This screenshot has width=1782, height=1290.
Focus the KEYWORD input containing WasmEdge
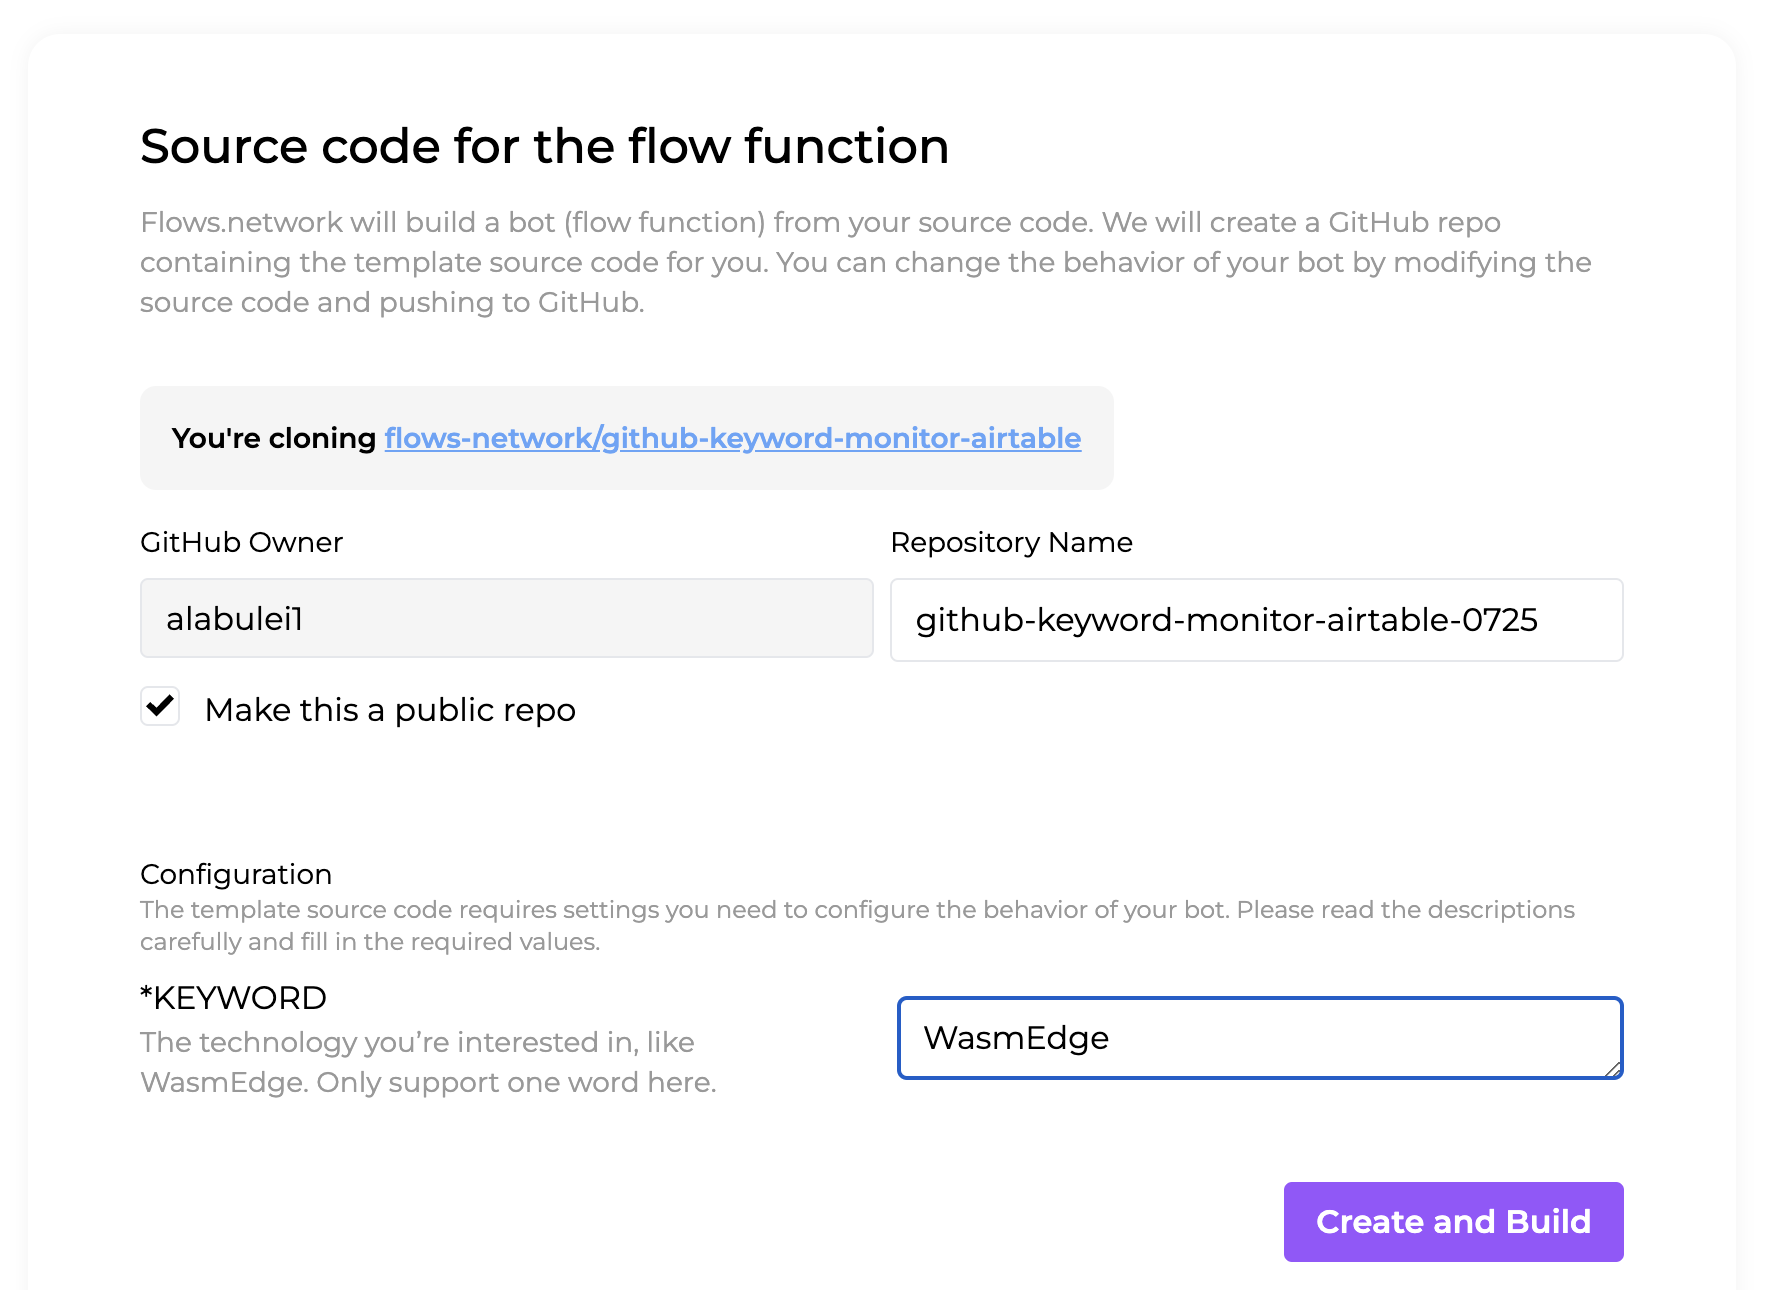(x=1260, y=1038)
